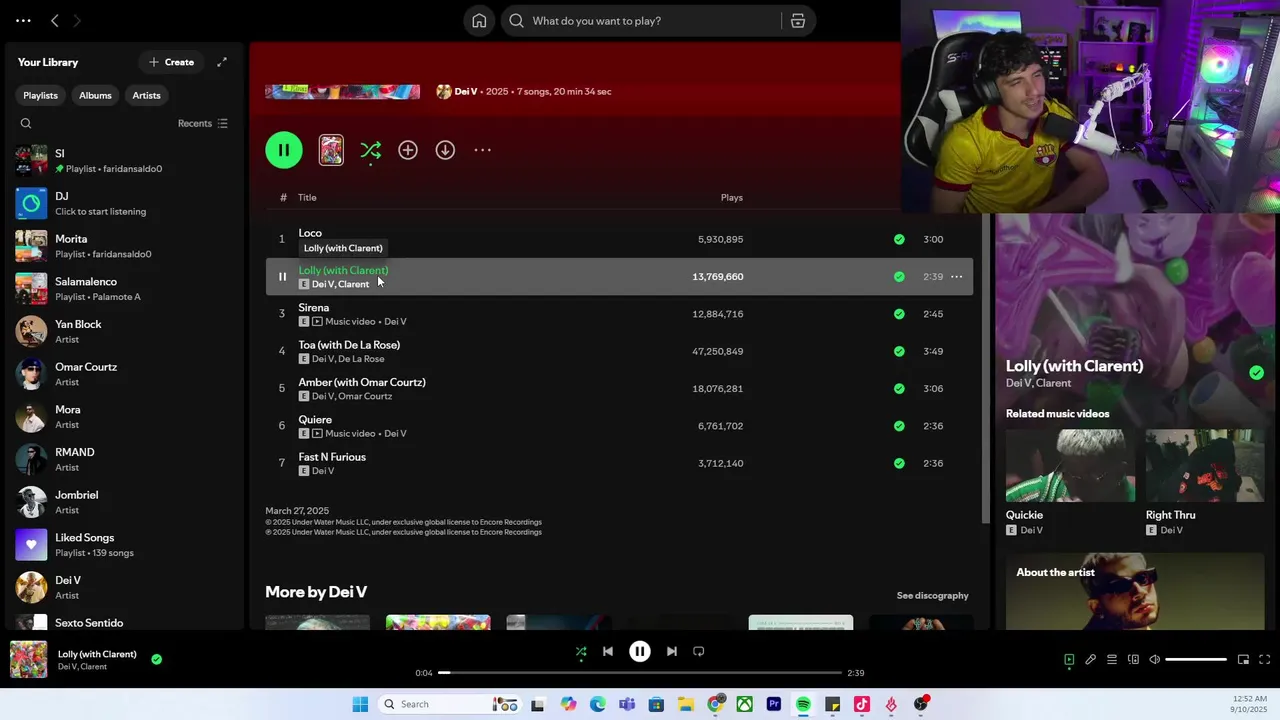Open Microsoft Edge from taskbar
This screenshot has width=1280, height=720.
click(x=597, y=704)
